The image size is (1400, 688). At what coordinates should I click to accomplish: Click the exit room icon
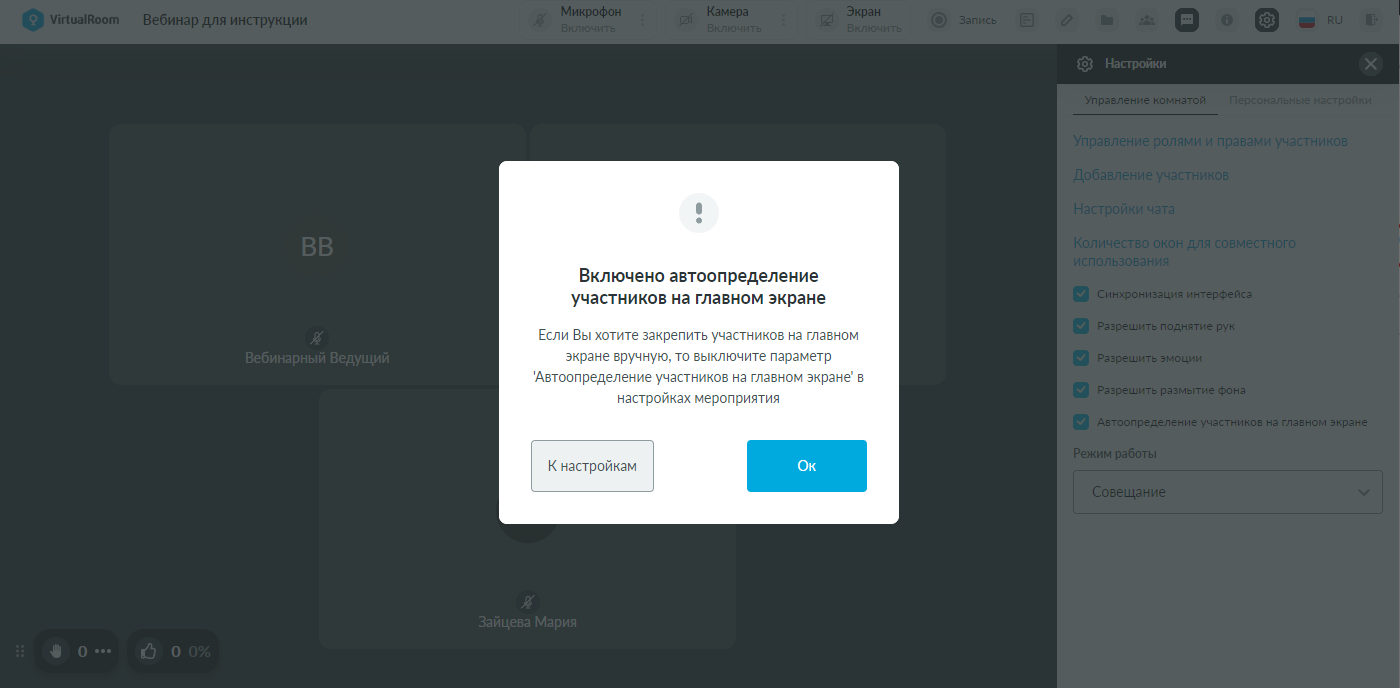(x=1371, y=20)
